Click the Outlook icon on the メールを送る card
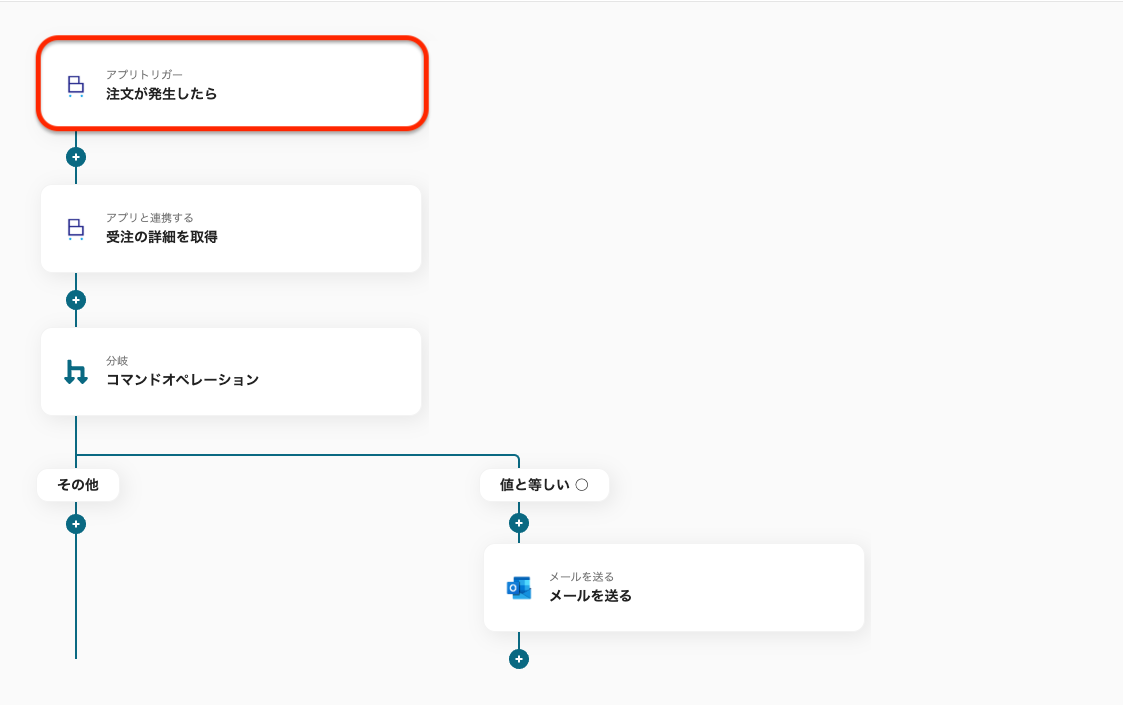 coord(519,588)
